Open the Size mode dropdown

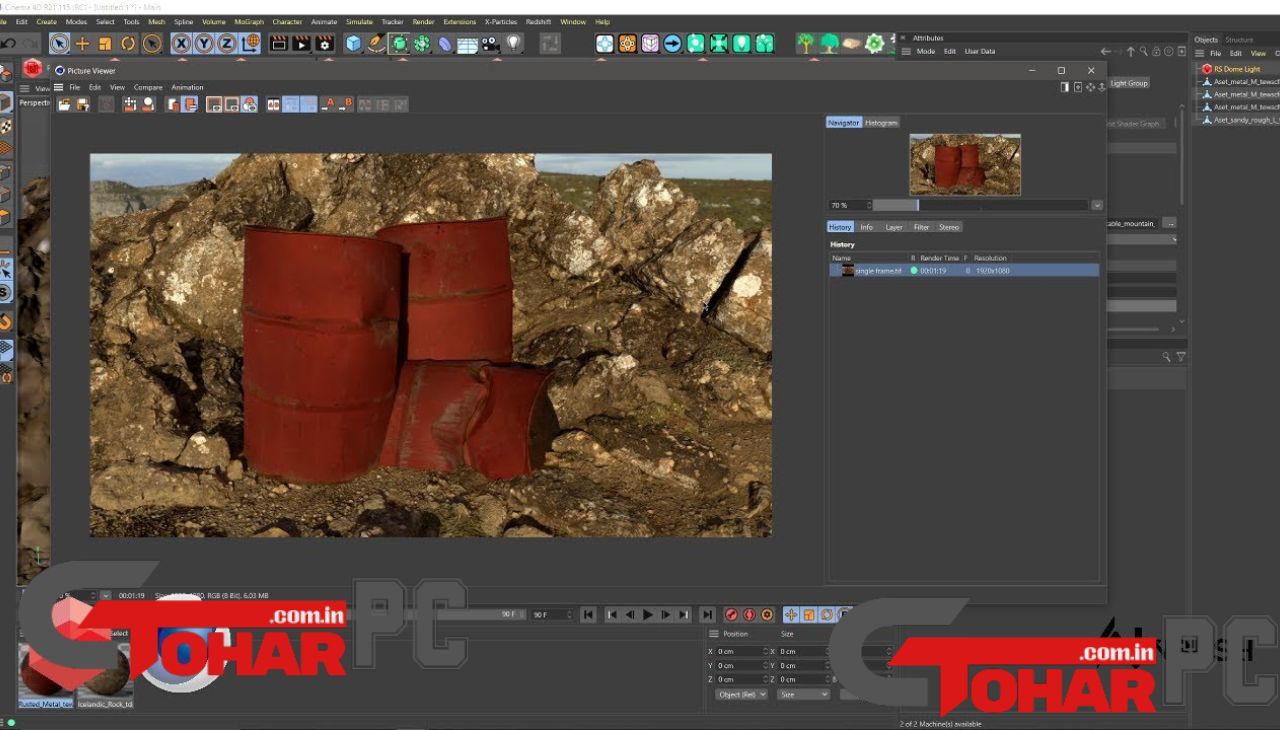[804, 694]
